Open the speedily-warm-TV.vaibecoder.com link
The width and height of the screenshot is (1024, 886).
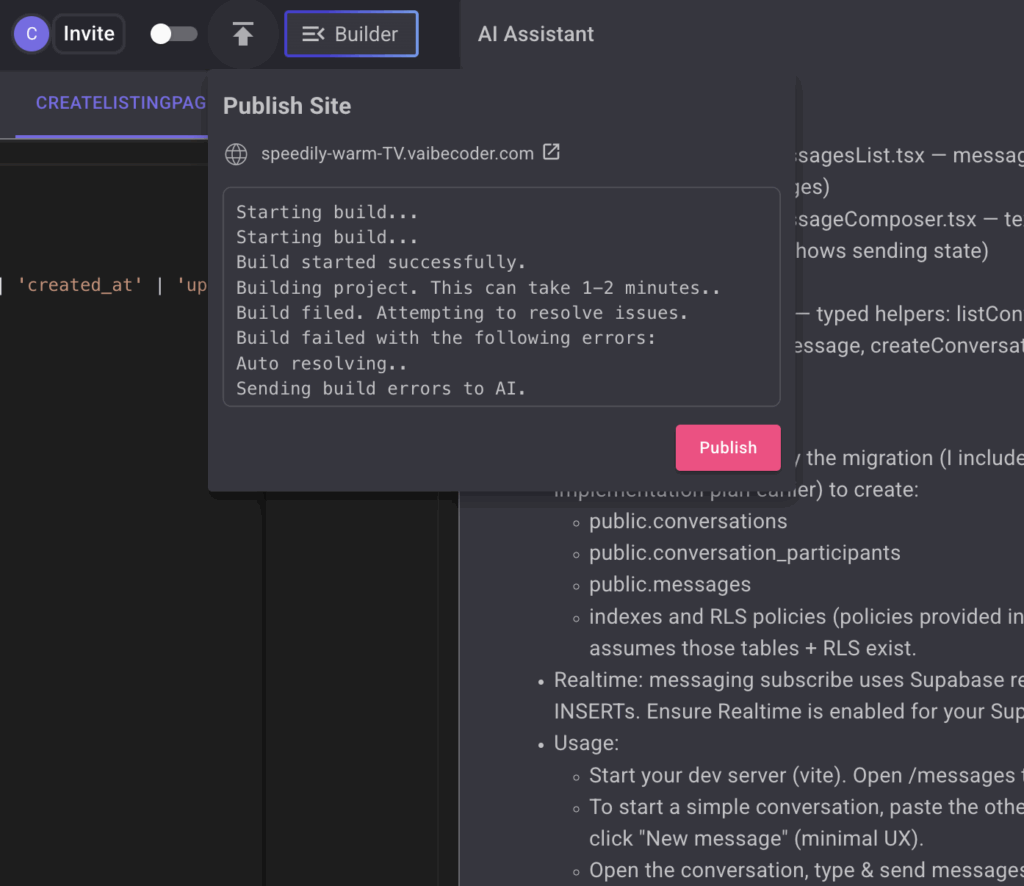tap(397, 154)
